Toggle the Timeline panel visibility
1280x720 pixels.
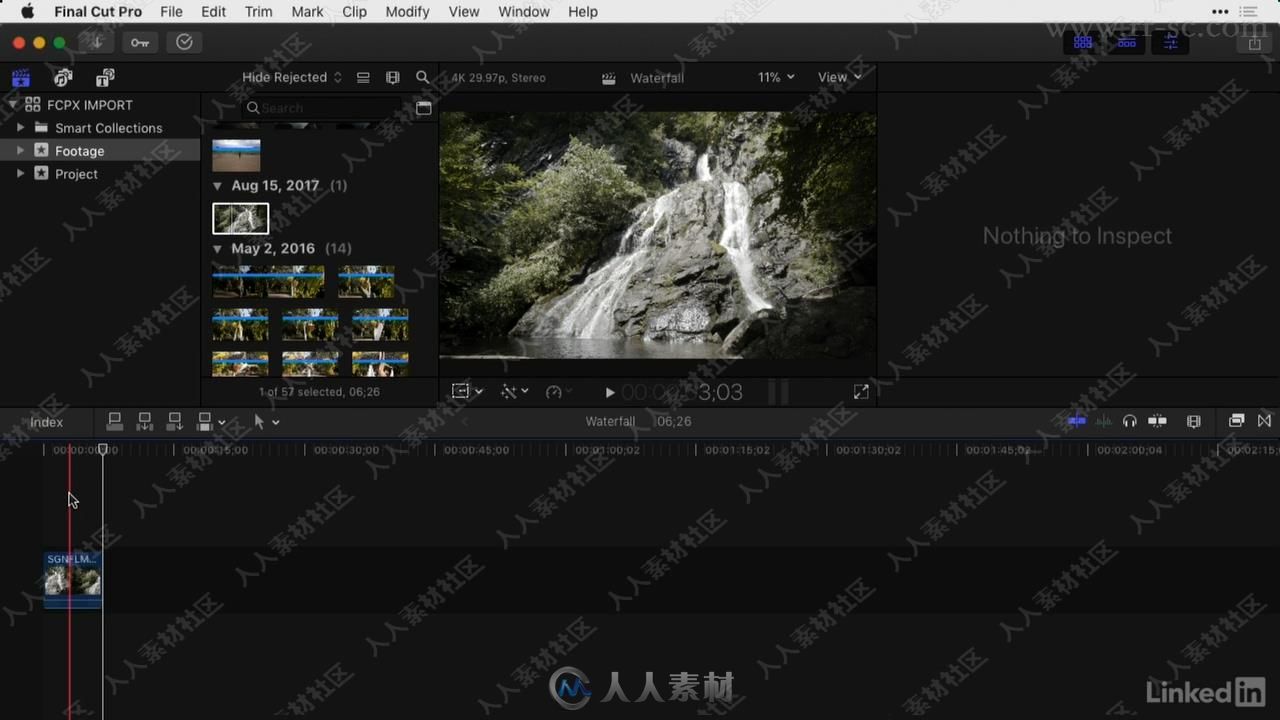coord(1127,43)
